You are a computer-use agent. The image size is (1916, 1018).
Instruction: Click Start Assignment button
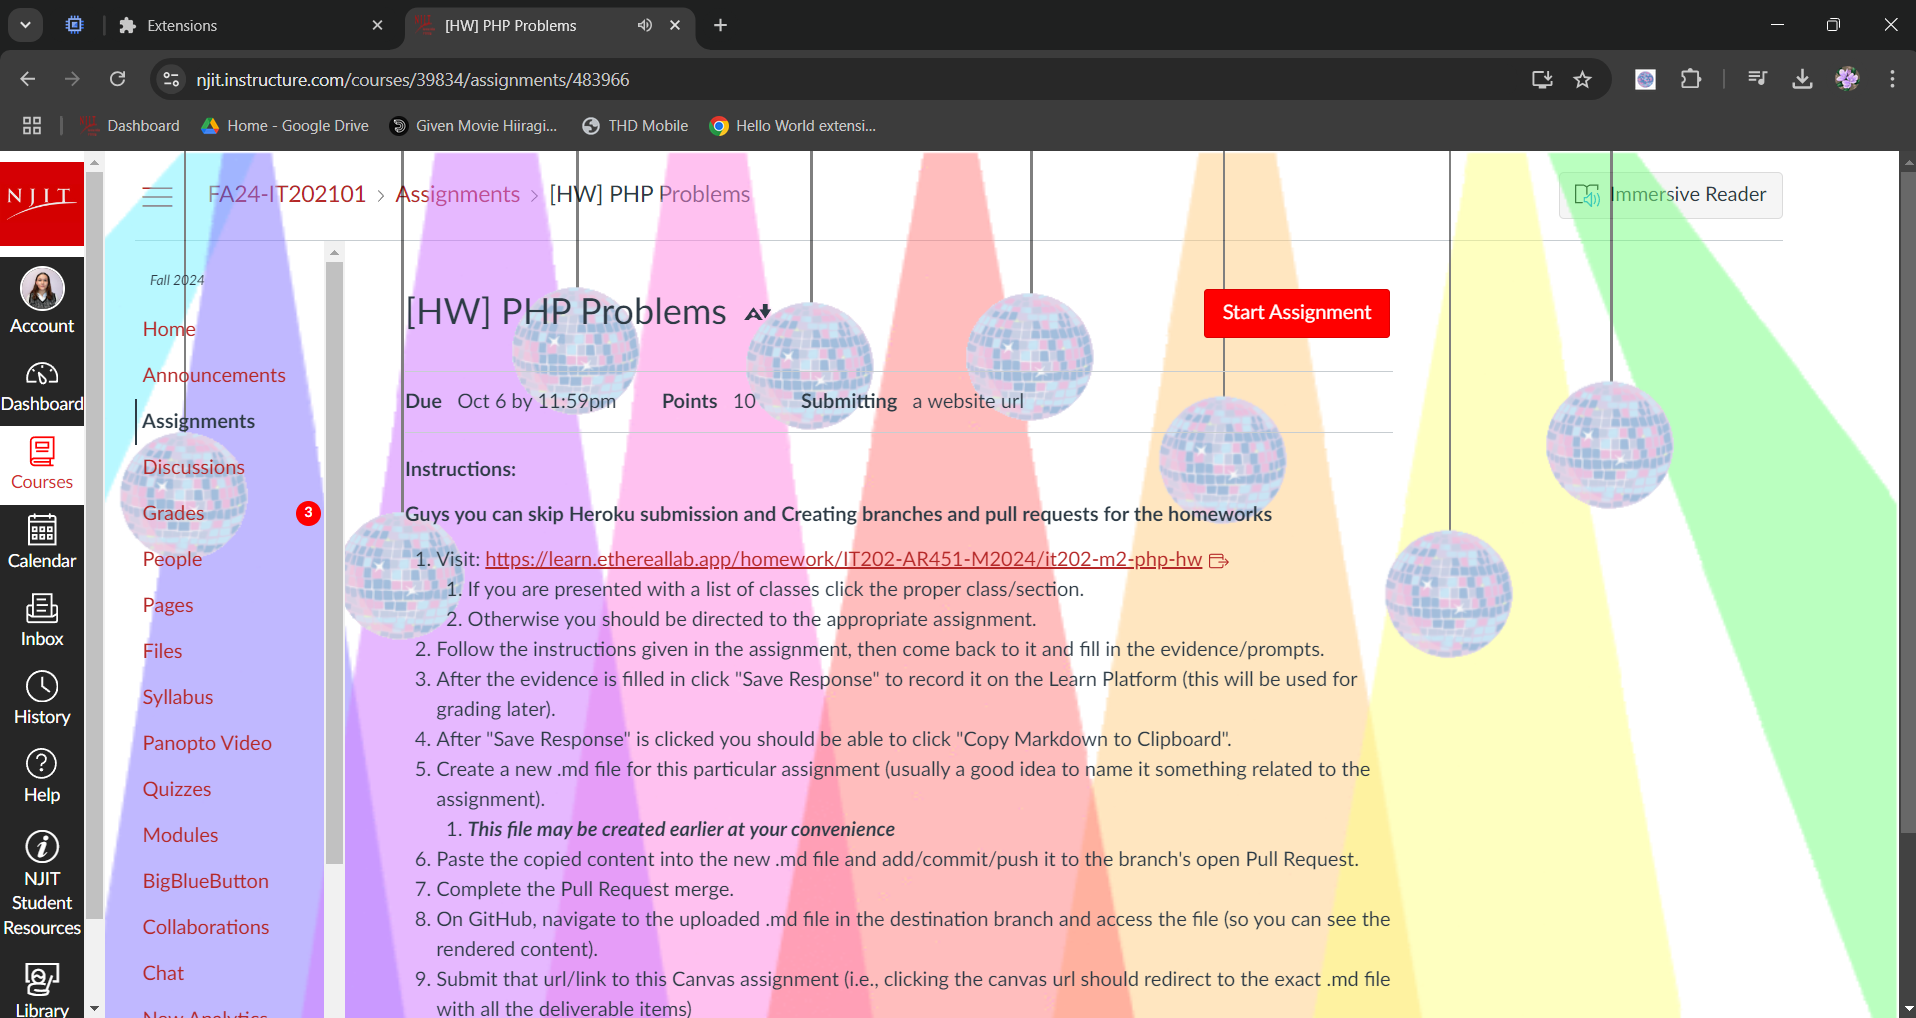click(1296, 313)
